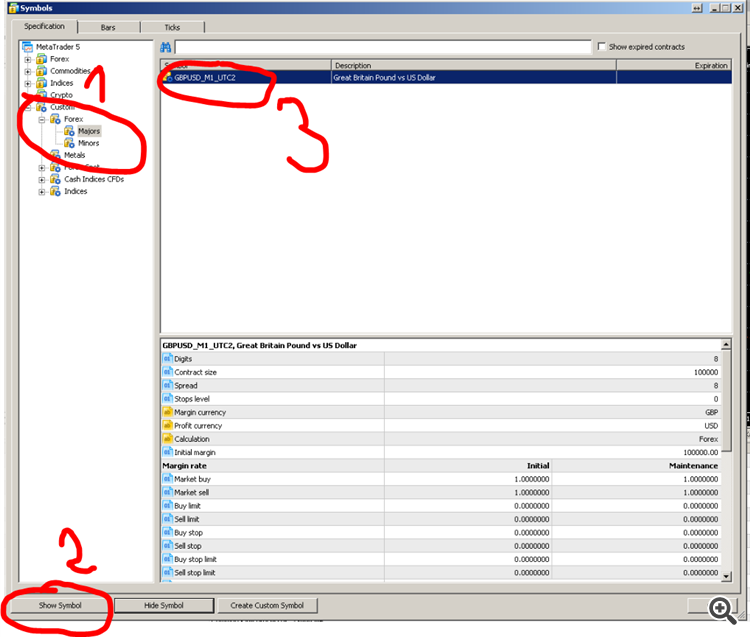Screen dimensions: 750x637
Task: Click the MetaTrader 5 root icon
Action: pos(28,47)
